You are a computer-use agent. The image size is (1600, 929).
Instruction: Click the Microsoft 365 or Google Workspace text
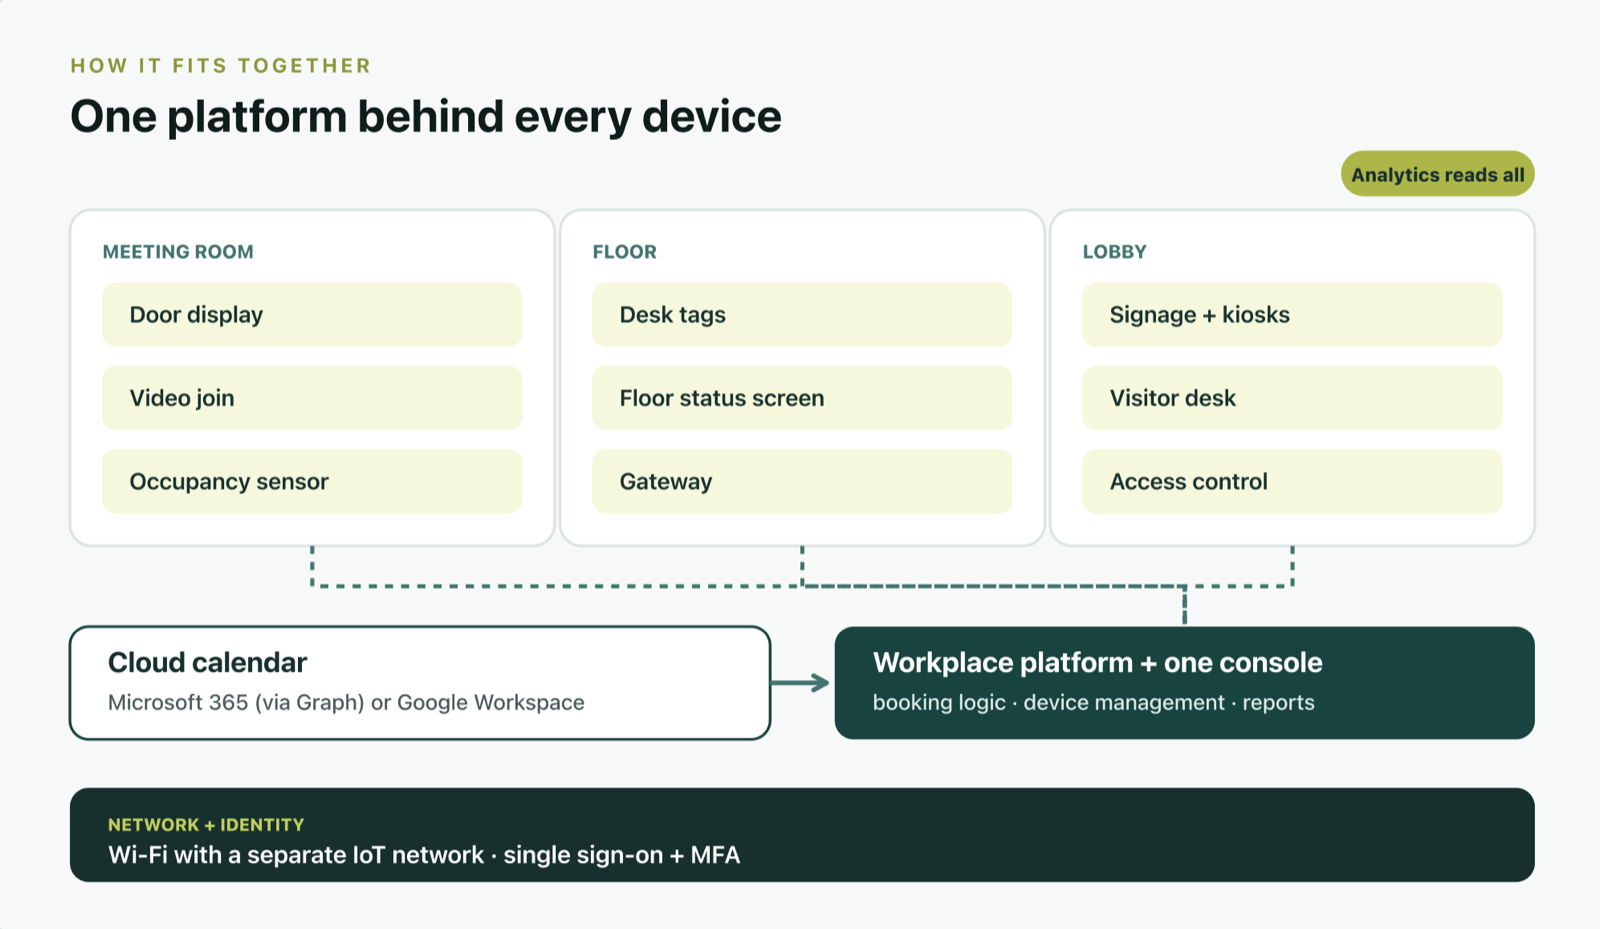click(346, 703)
